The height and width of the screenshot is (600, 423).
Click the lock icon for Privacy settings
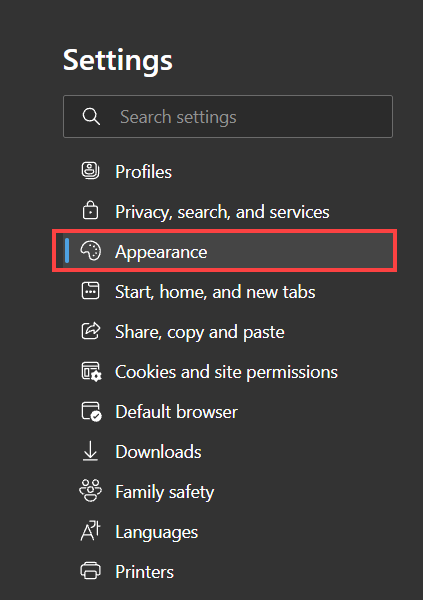tap(90, 210)
